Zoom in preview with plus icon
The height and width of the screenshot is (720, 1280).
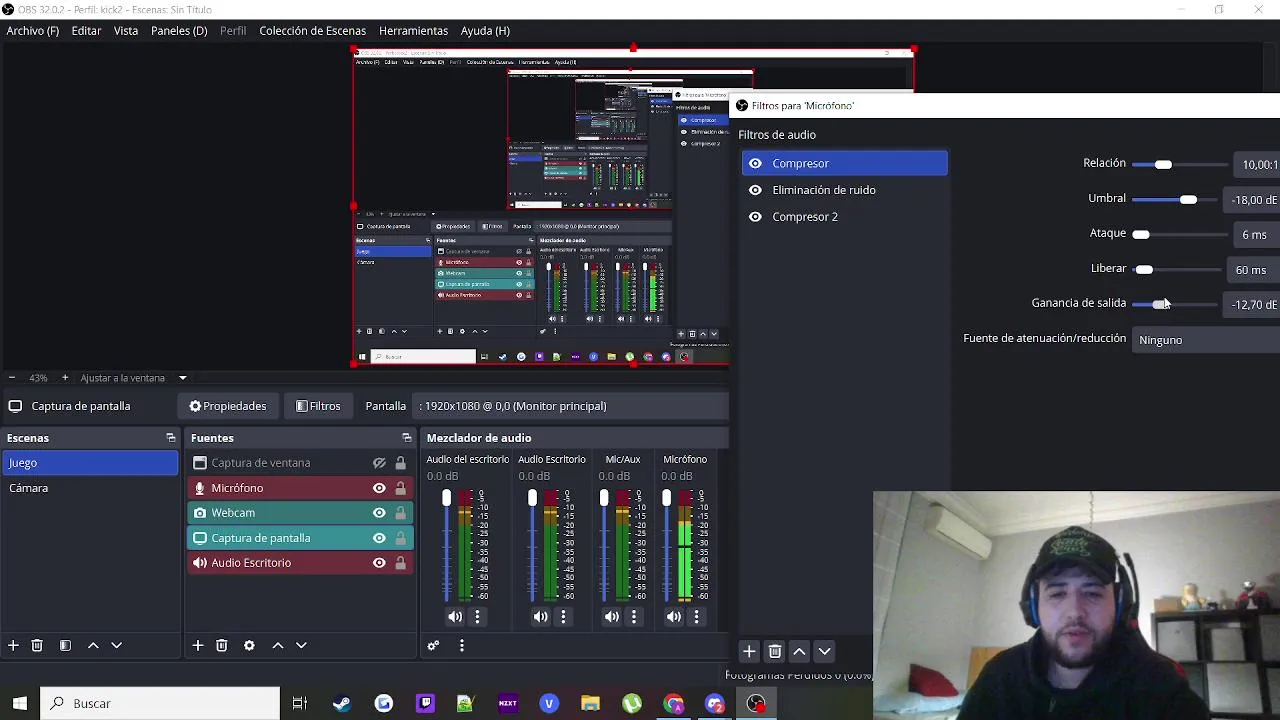pos(65,378)
